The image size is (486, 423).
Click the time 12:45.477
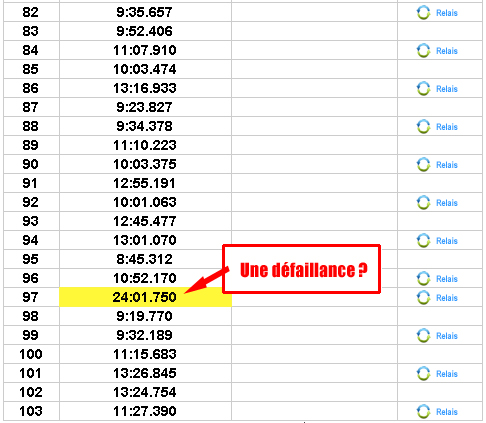click(144, 221)
